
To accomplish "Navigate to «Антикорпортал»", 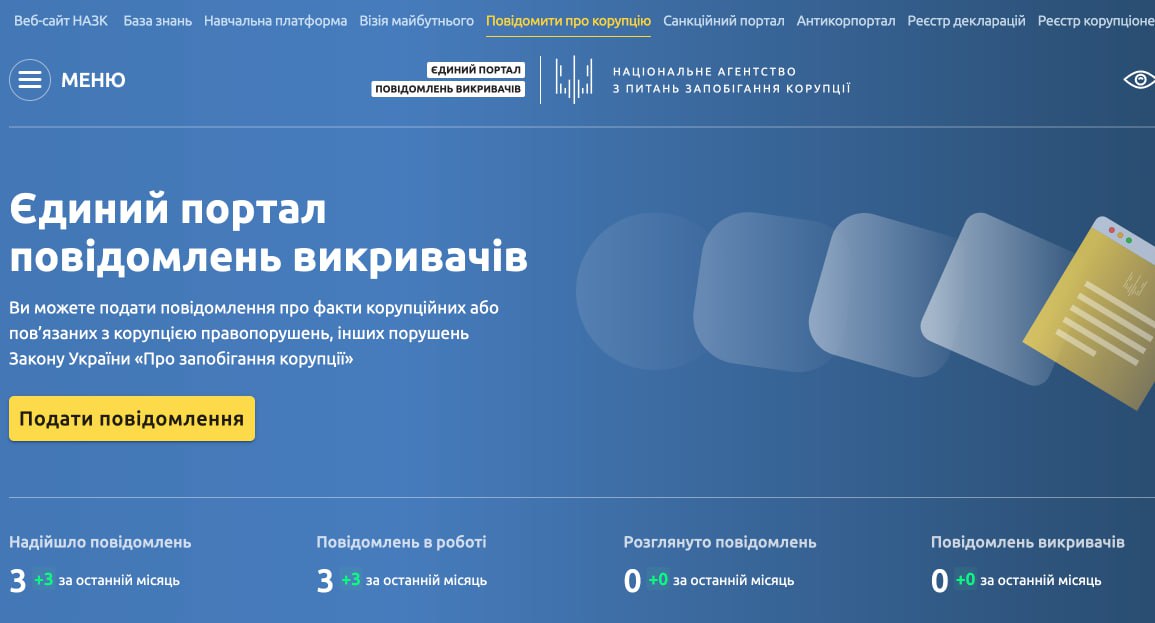I will pyautogui.click(x=846, y=20).
